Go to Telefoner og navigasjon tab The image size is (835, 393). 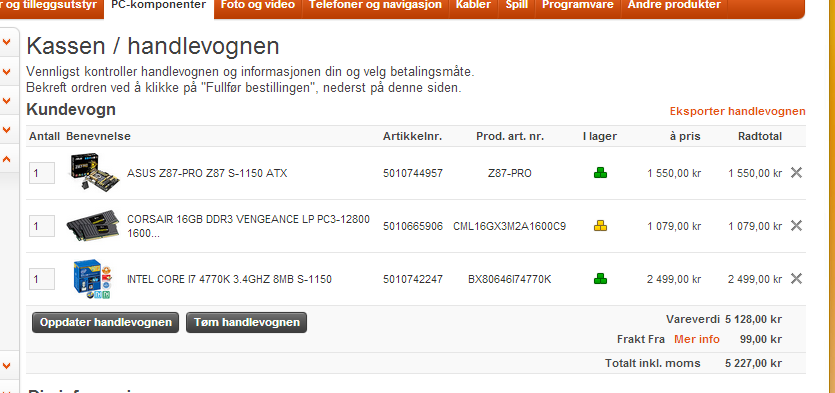coord(375,5)
